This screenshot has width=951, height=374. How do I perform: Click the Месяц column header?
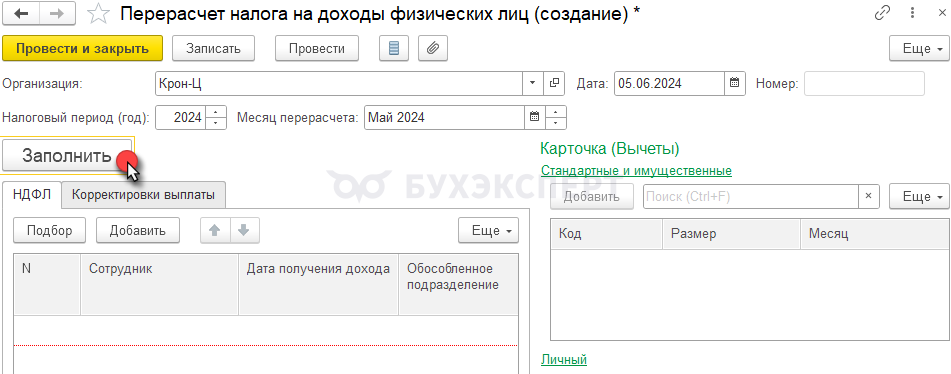[874, 233]
